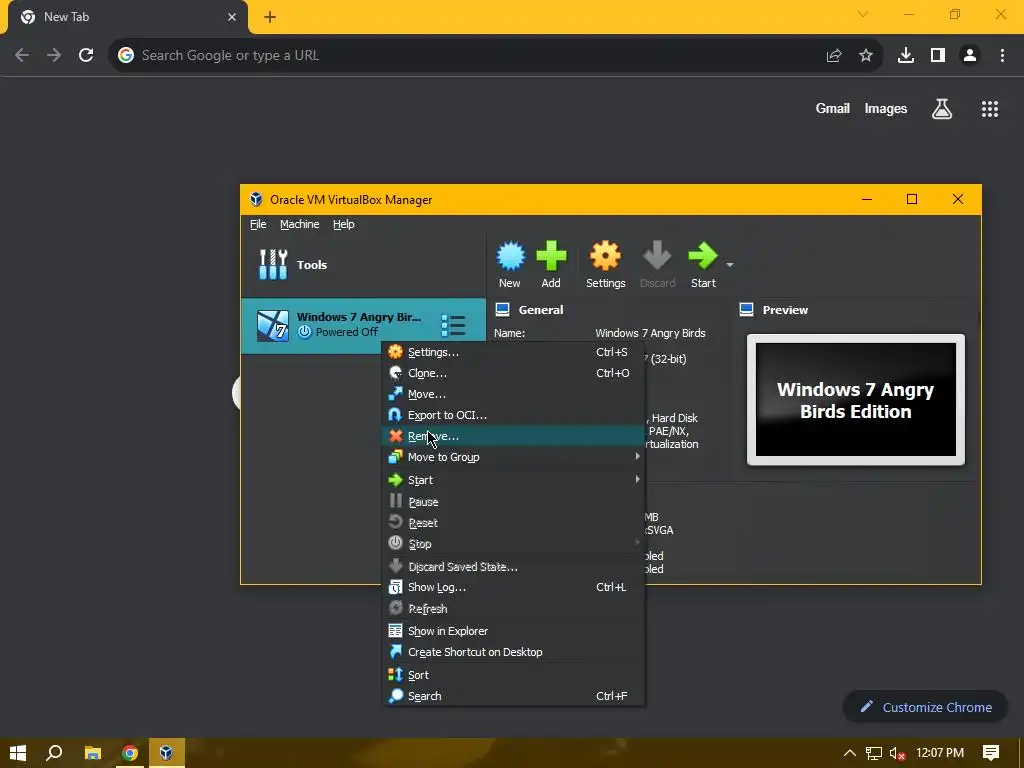
Task: Choose Show in Explorer entry
Action: pos(513,631)
